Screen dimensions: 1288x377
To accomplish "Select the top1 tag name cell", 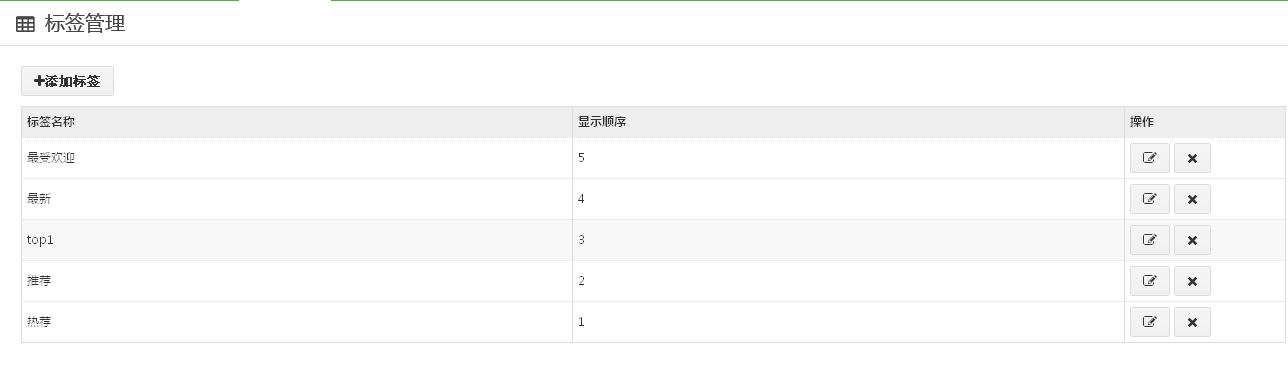I will (x=297, y=240).
